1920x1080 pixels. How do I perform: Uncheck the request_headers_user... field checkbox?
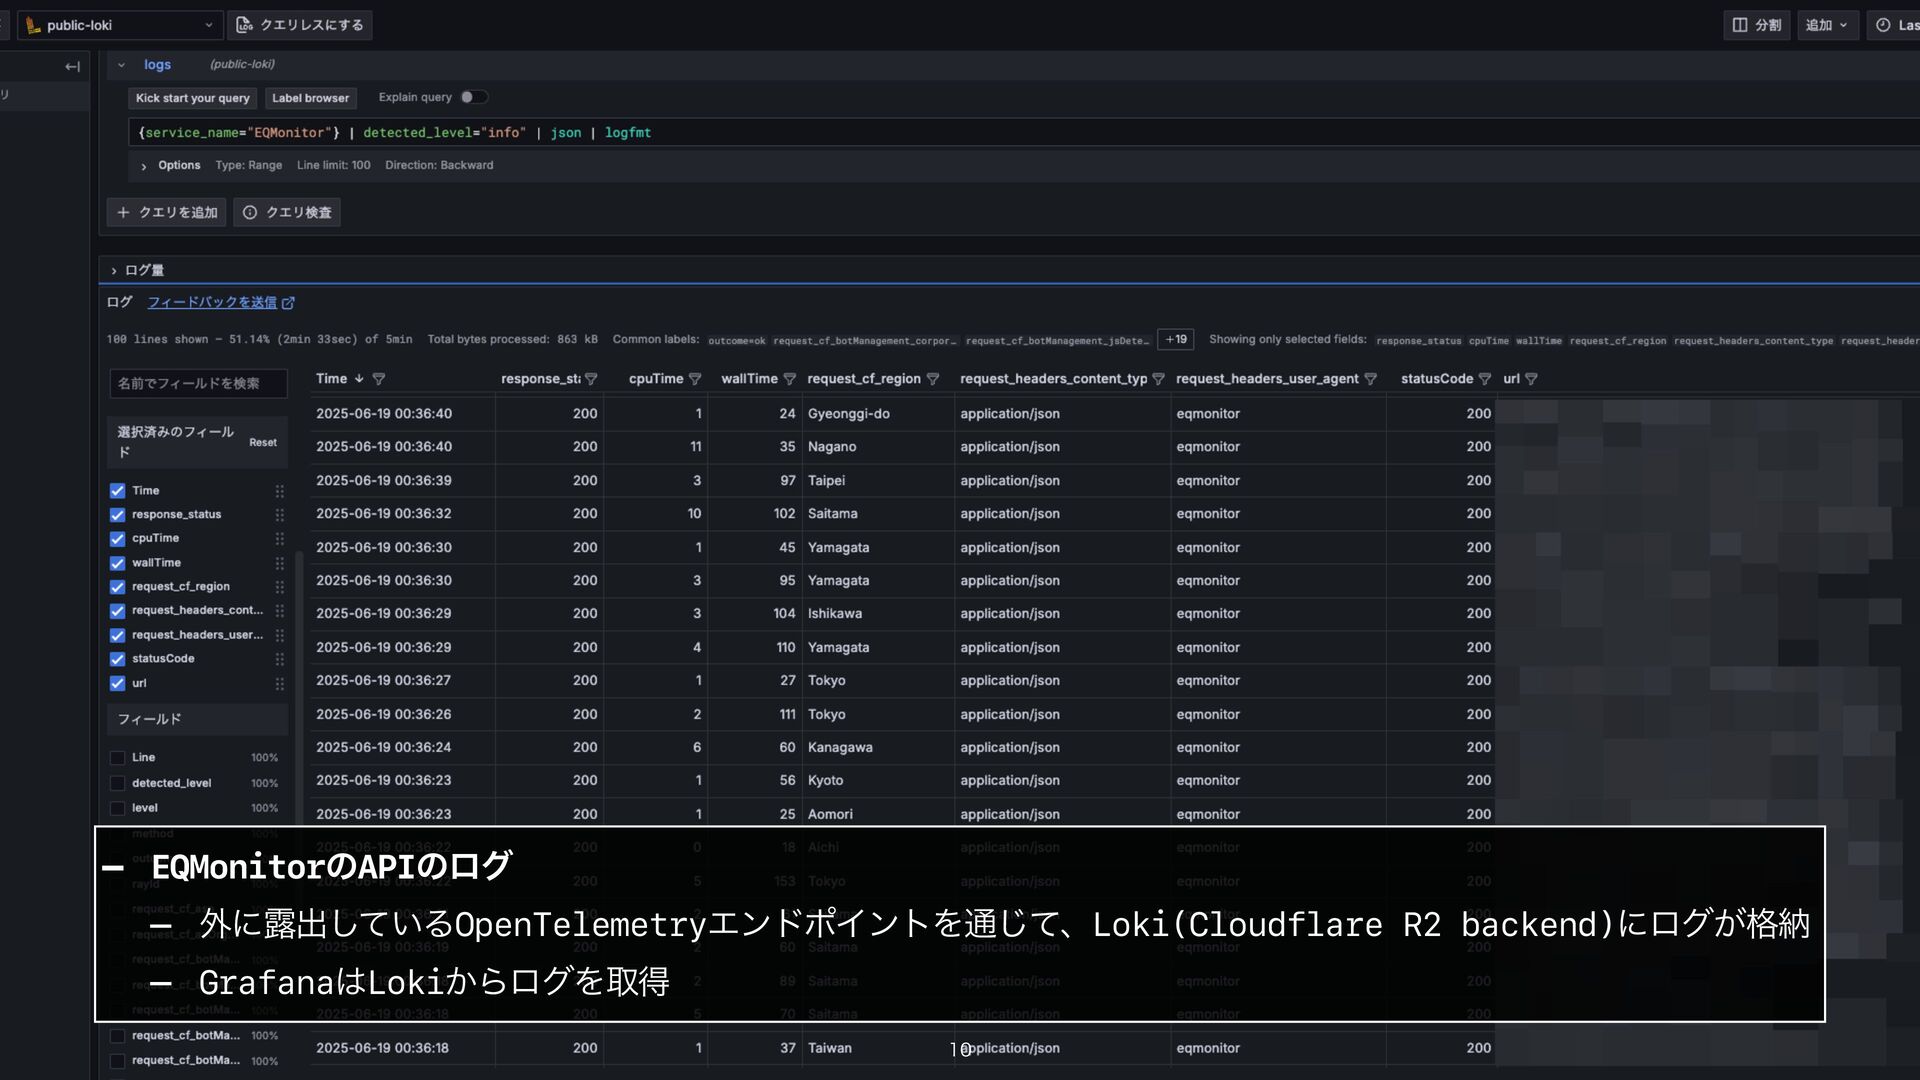point(117,635)
